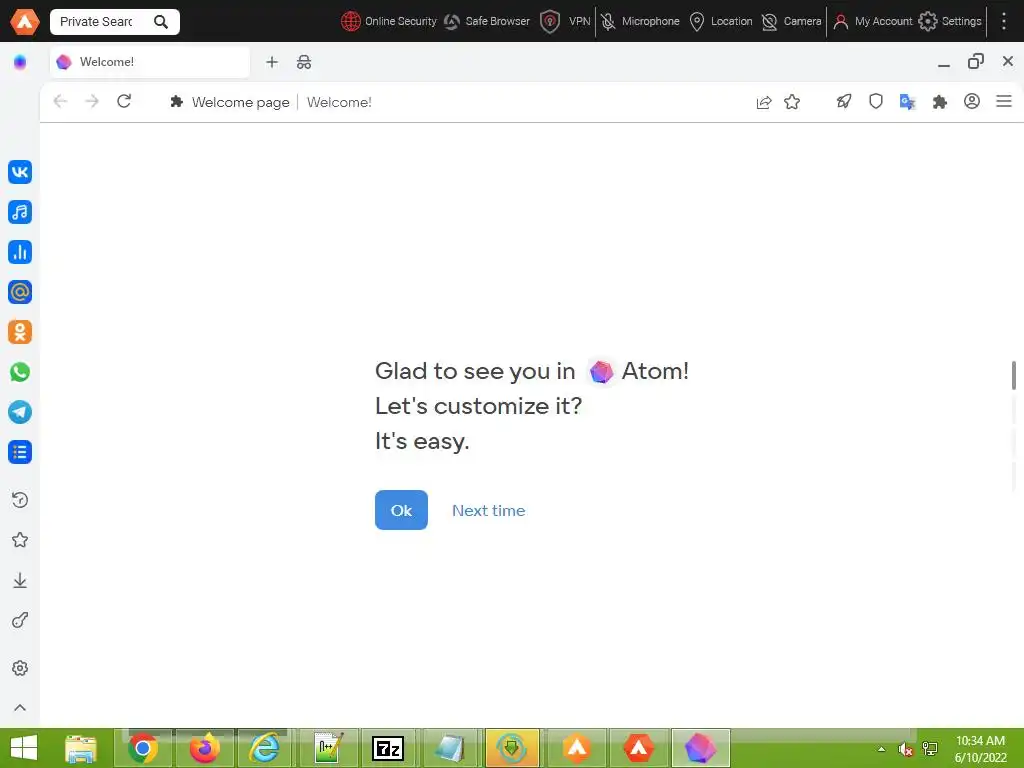Open Online Security in Avast bar
This screenshot has width=1024, height=768.
click(389, 22)
